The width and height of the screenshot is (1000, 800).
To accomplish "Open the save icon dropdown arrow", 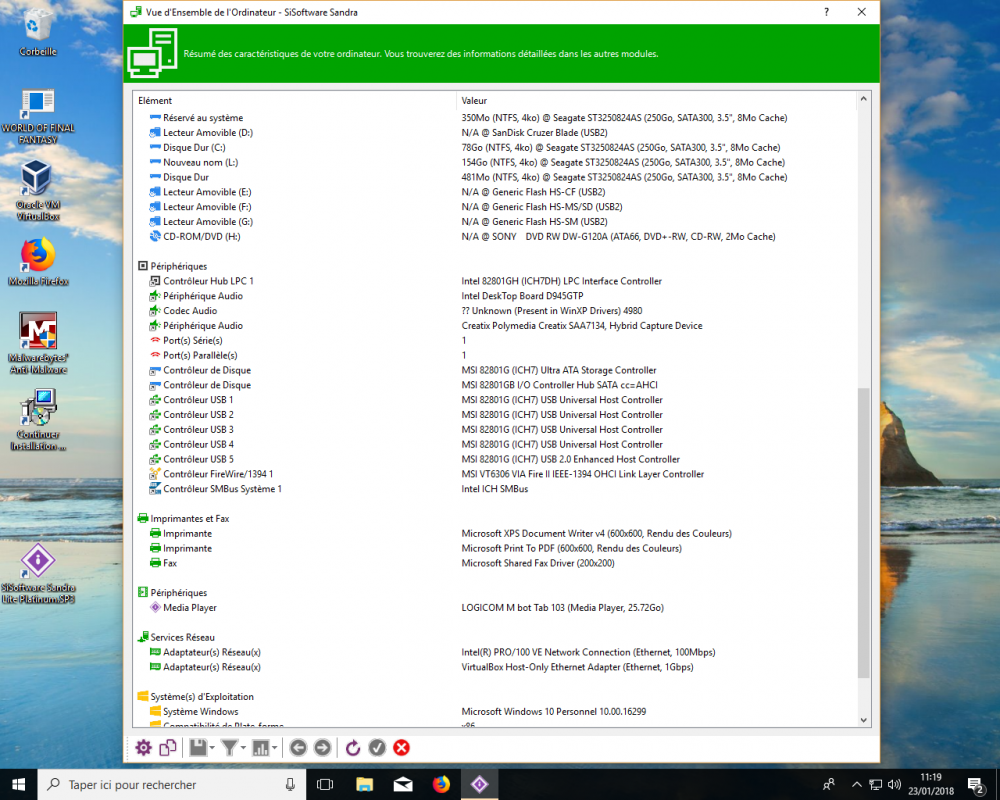I will [x=212, y=748].
